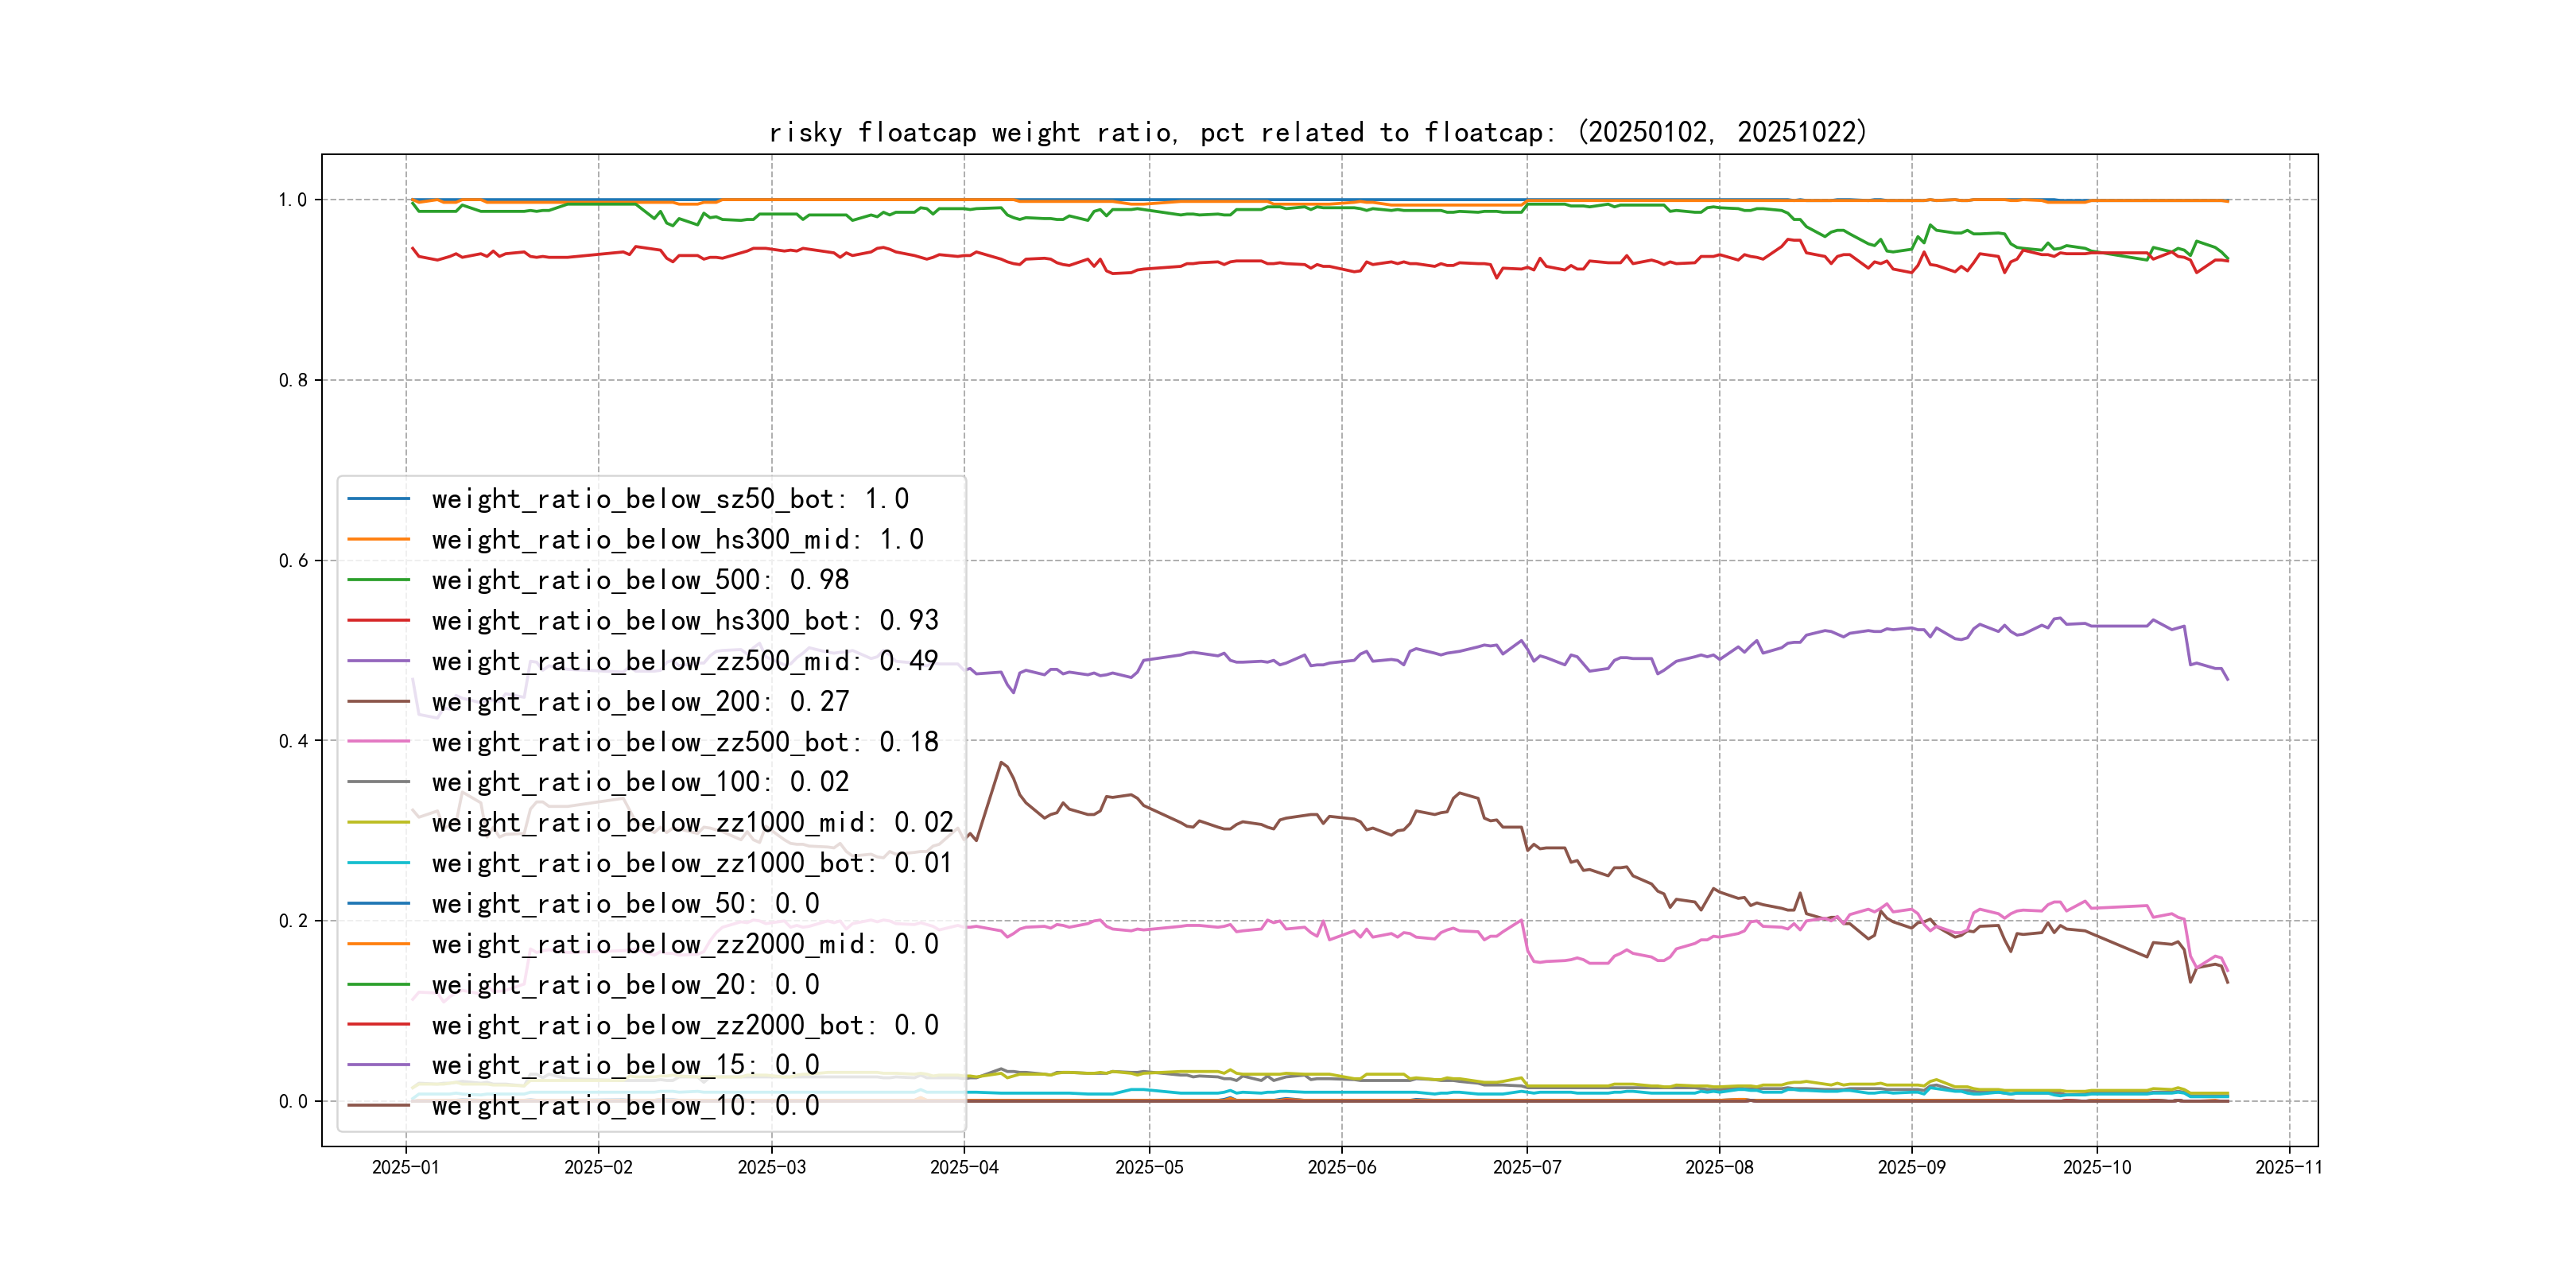Click the weight_ratio_below_15 legend entry

click(x=625, y=1065)
